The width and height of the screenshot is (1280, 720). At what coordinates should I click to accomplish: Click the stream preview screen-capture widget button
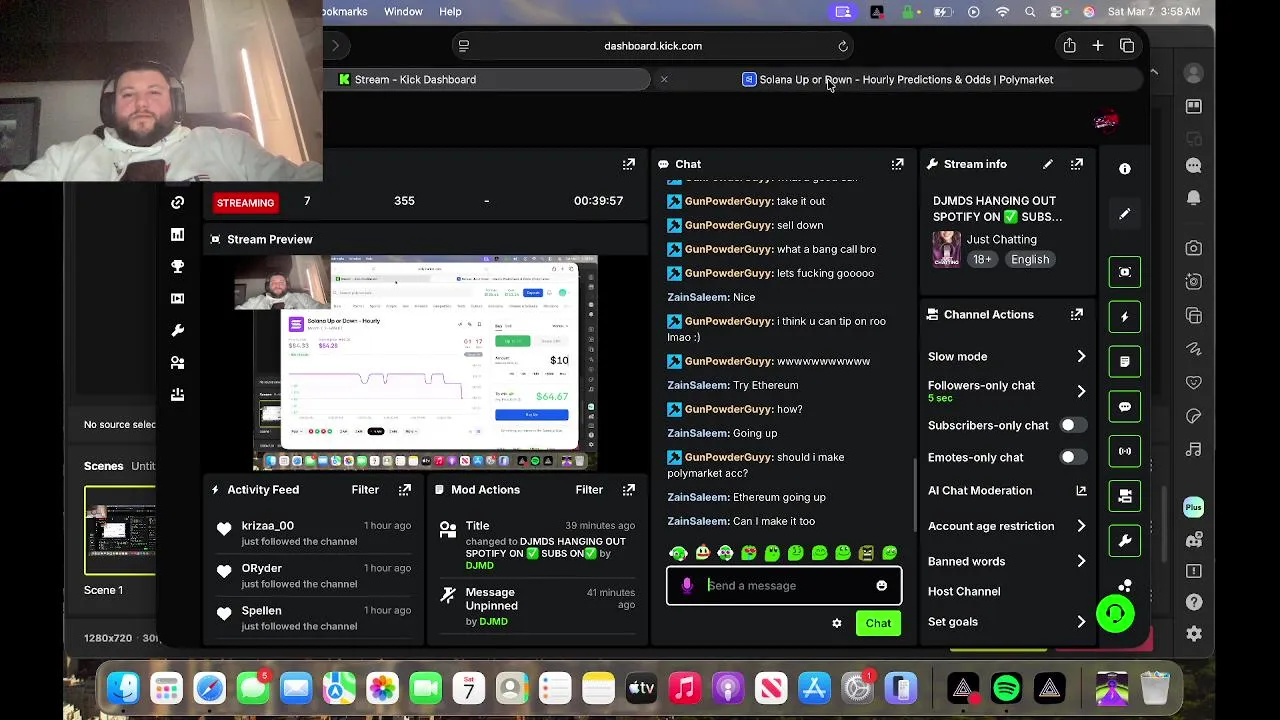click(1124, 272)
